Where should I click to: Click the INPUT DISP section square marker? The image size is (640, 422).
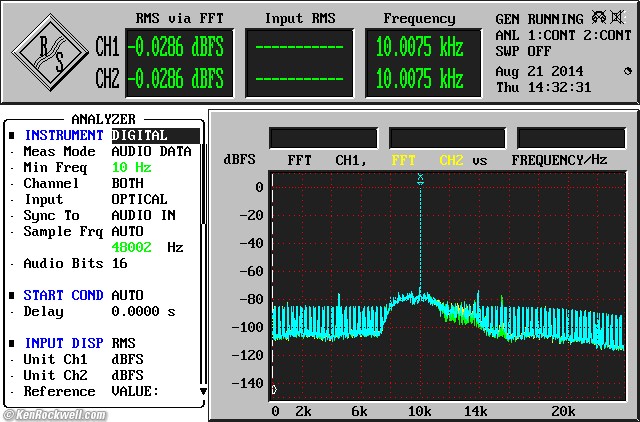[x=11, y=343]
